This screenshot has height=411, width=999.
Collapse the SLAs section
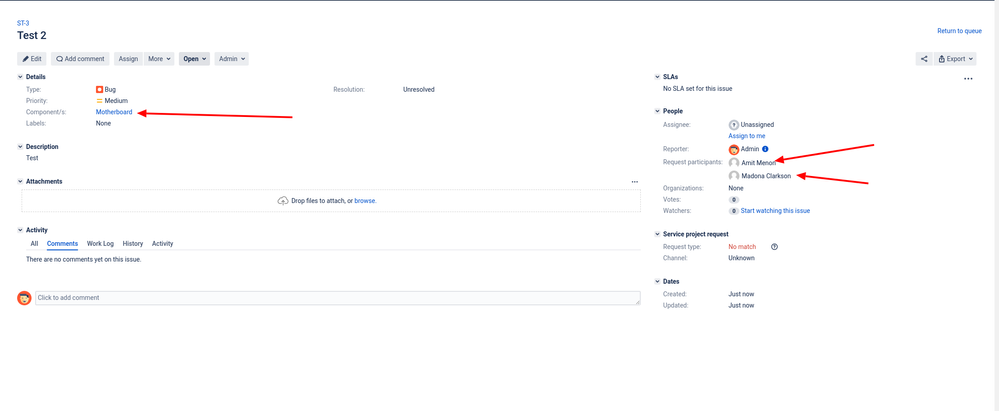coord(658,77)
